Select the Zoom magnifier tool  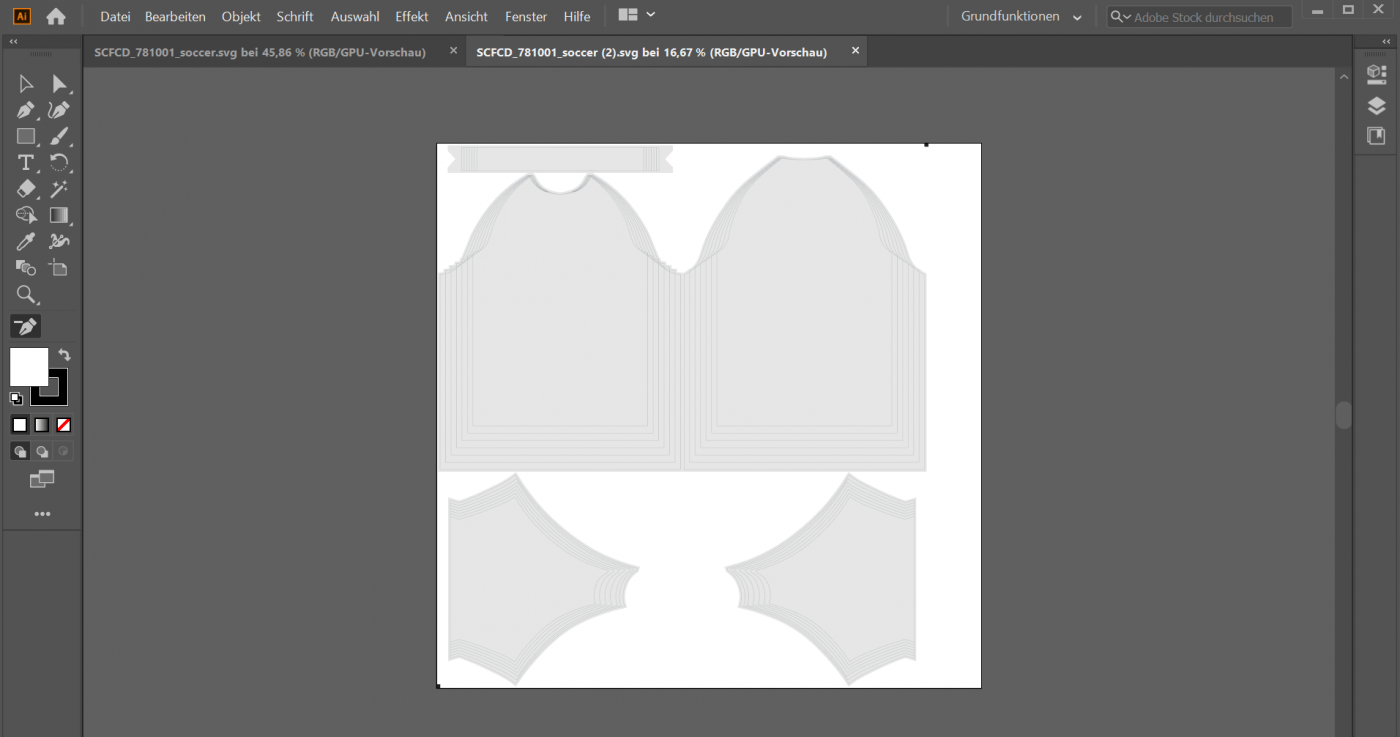click(x=26, y=294)
